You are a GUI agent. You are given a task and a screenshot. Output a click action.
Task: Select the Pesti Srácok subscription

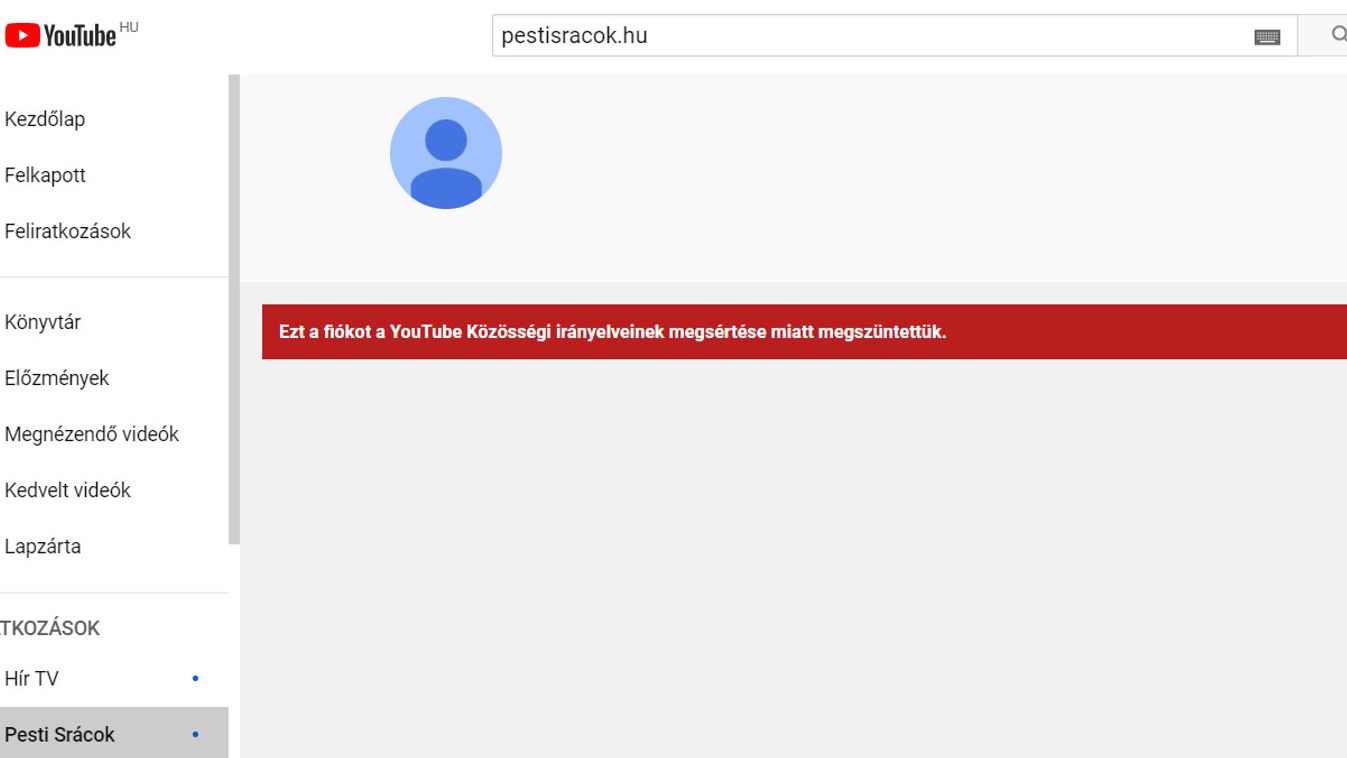[60, 735]
